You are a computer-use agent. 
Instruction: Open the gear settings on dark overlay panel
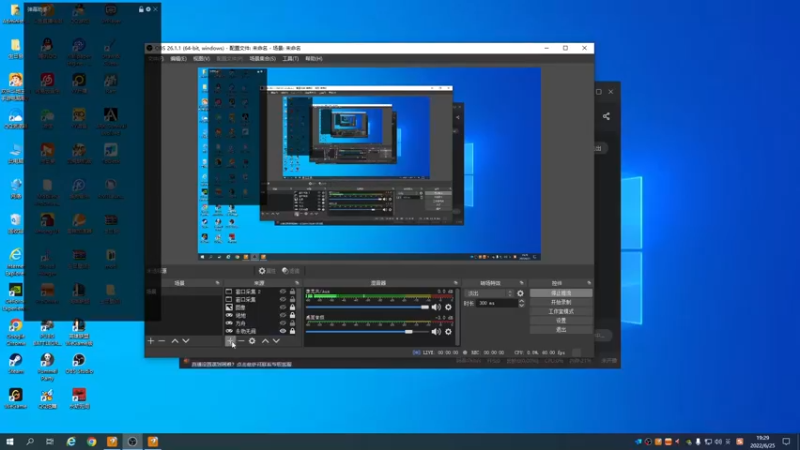click(148, 9)
